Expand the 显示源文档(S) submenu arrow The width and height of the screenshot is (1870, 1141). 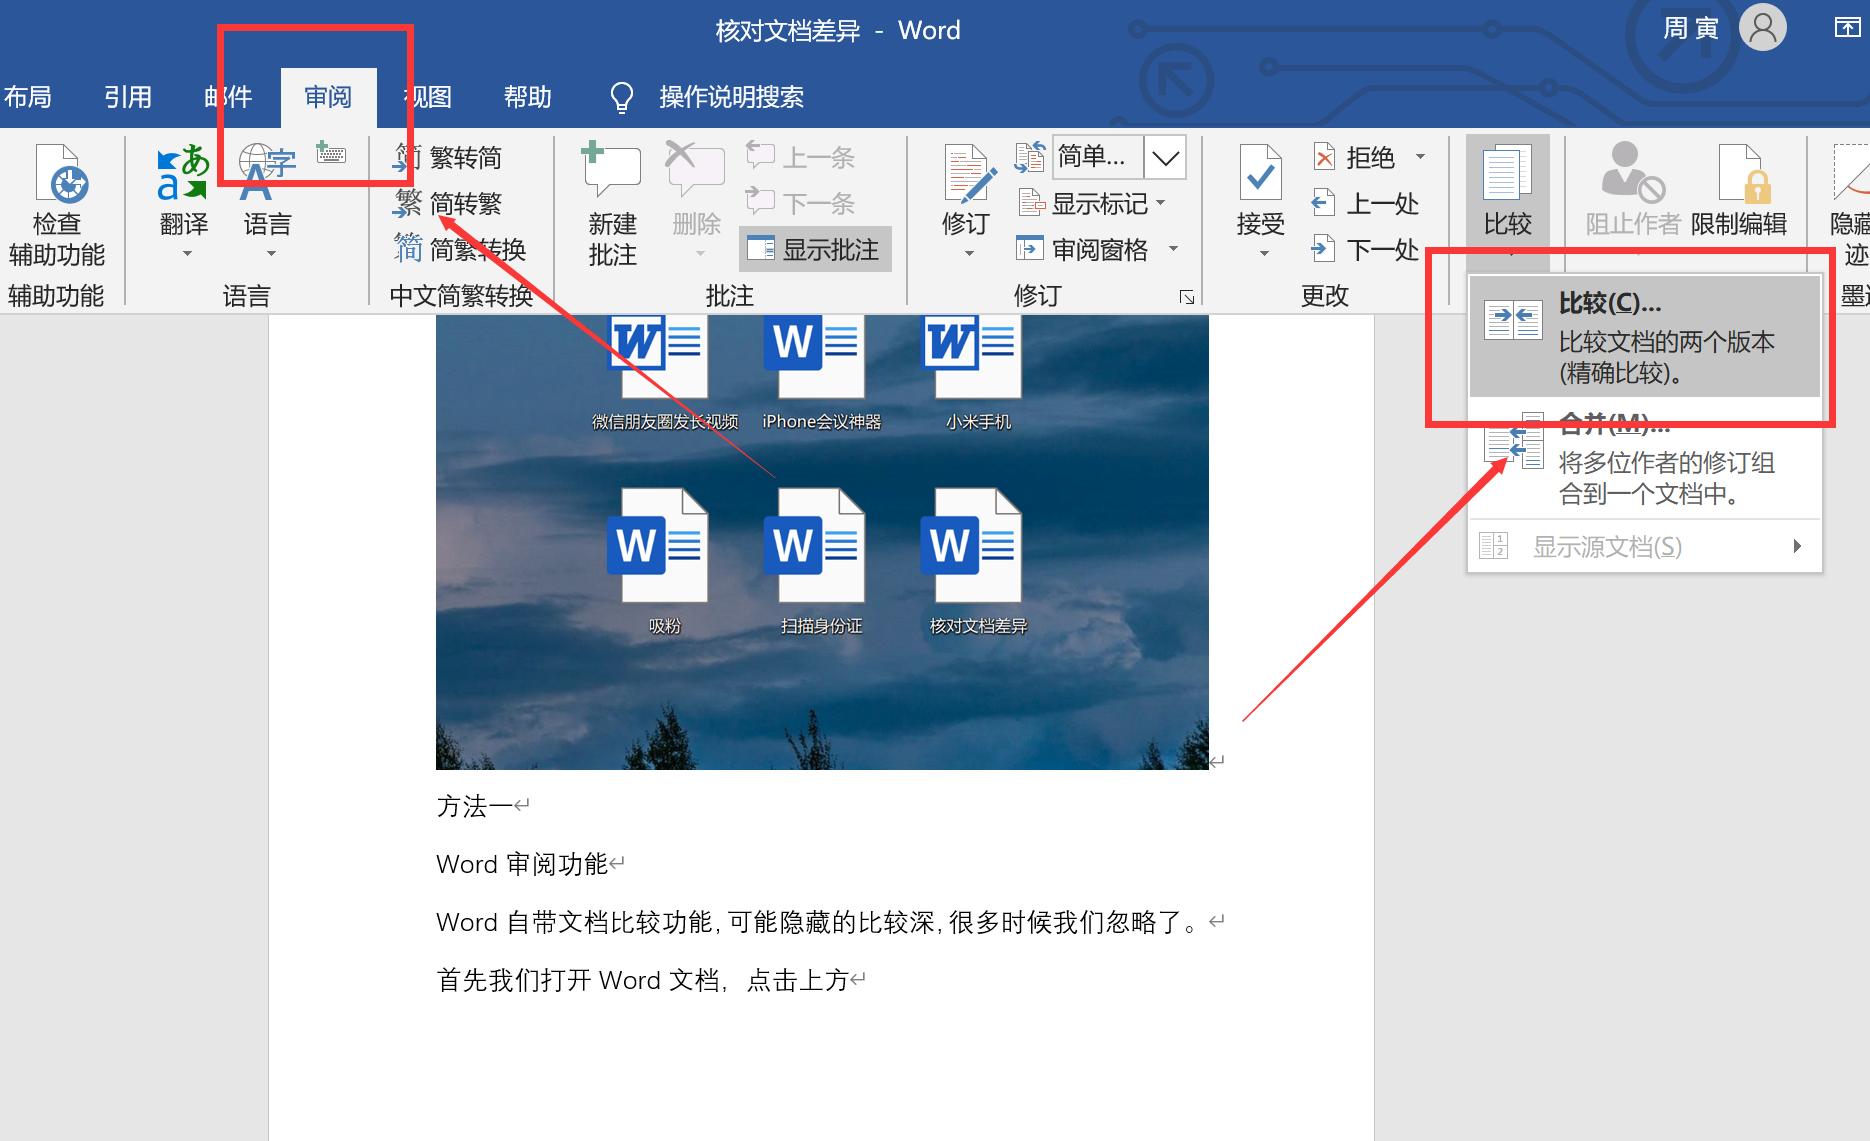pos(1797,546)
